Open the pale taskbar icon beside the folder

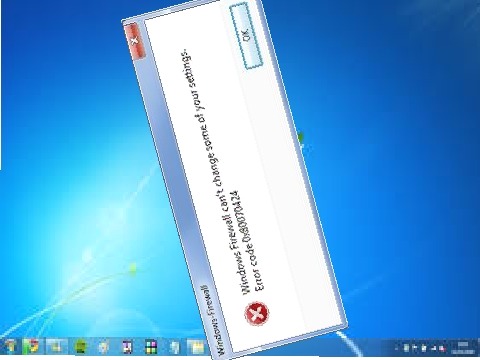point(174,347)
